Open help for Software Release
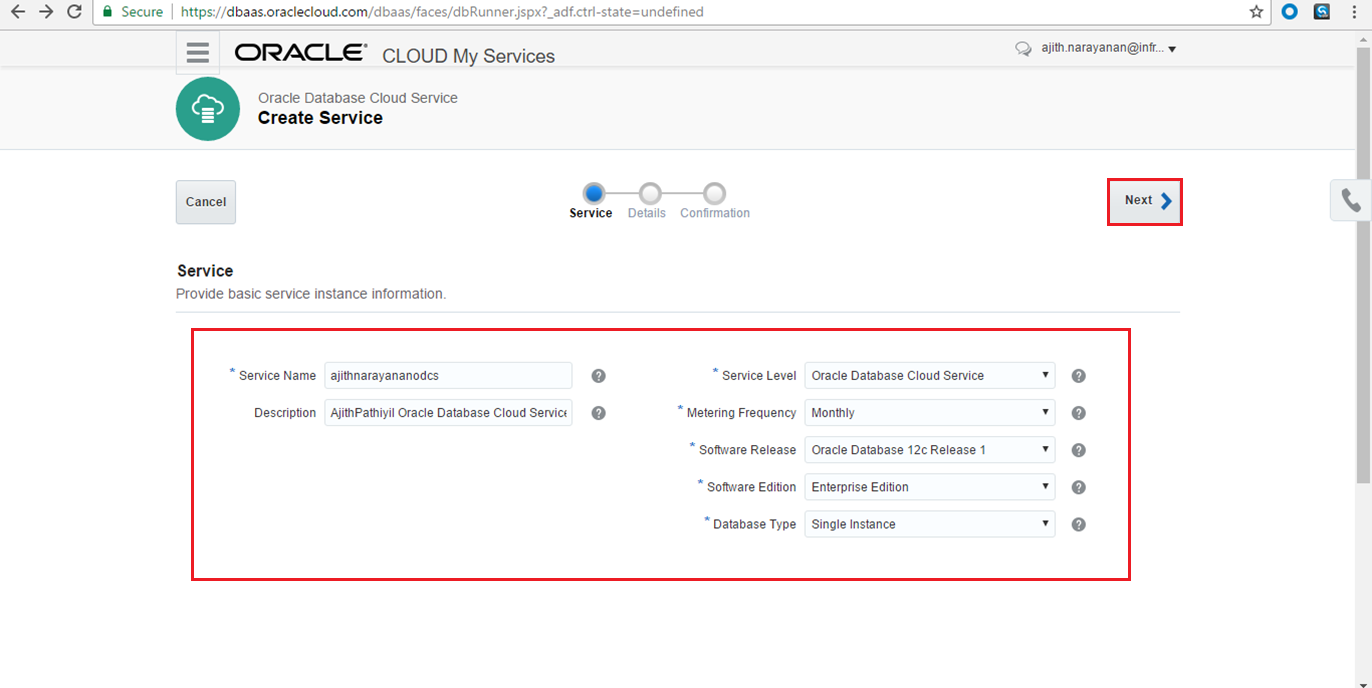 pyautogui.click(x=1078, y=450)
